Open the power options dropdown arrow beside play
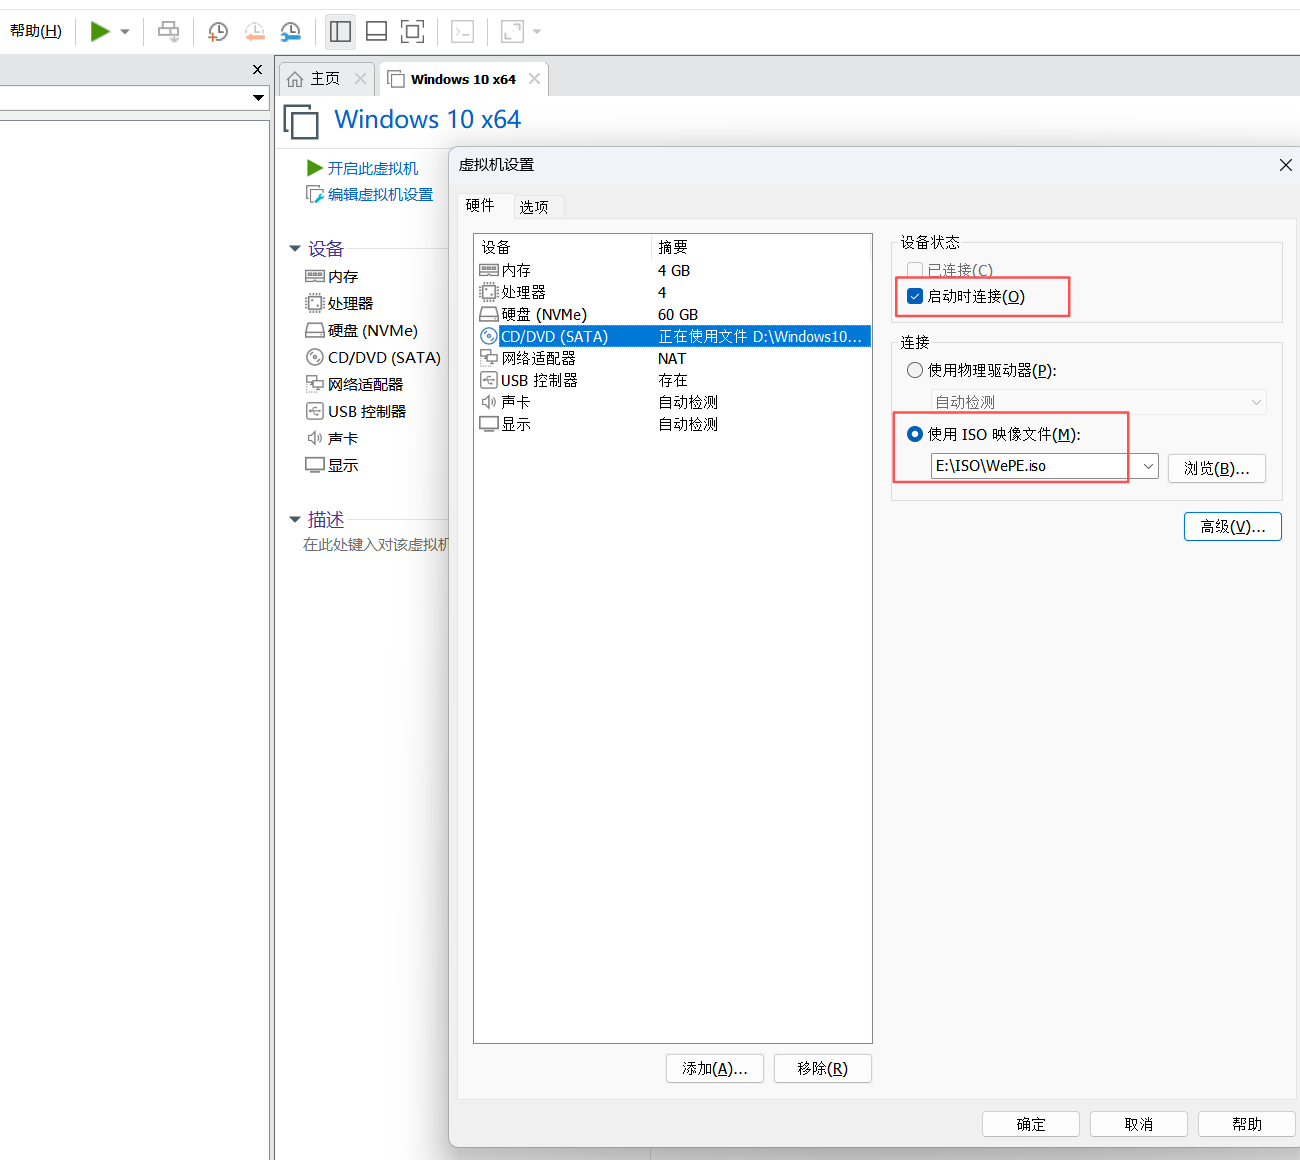 (x=125, y=32)
